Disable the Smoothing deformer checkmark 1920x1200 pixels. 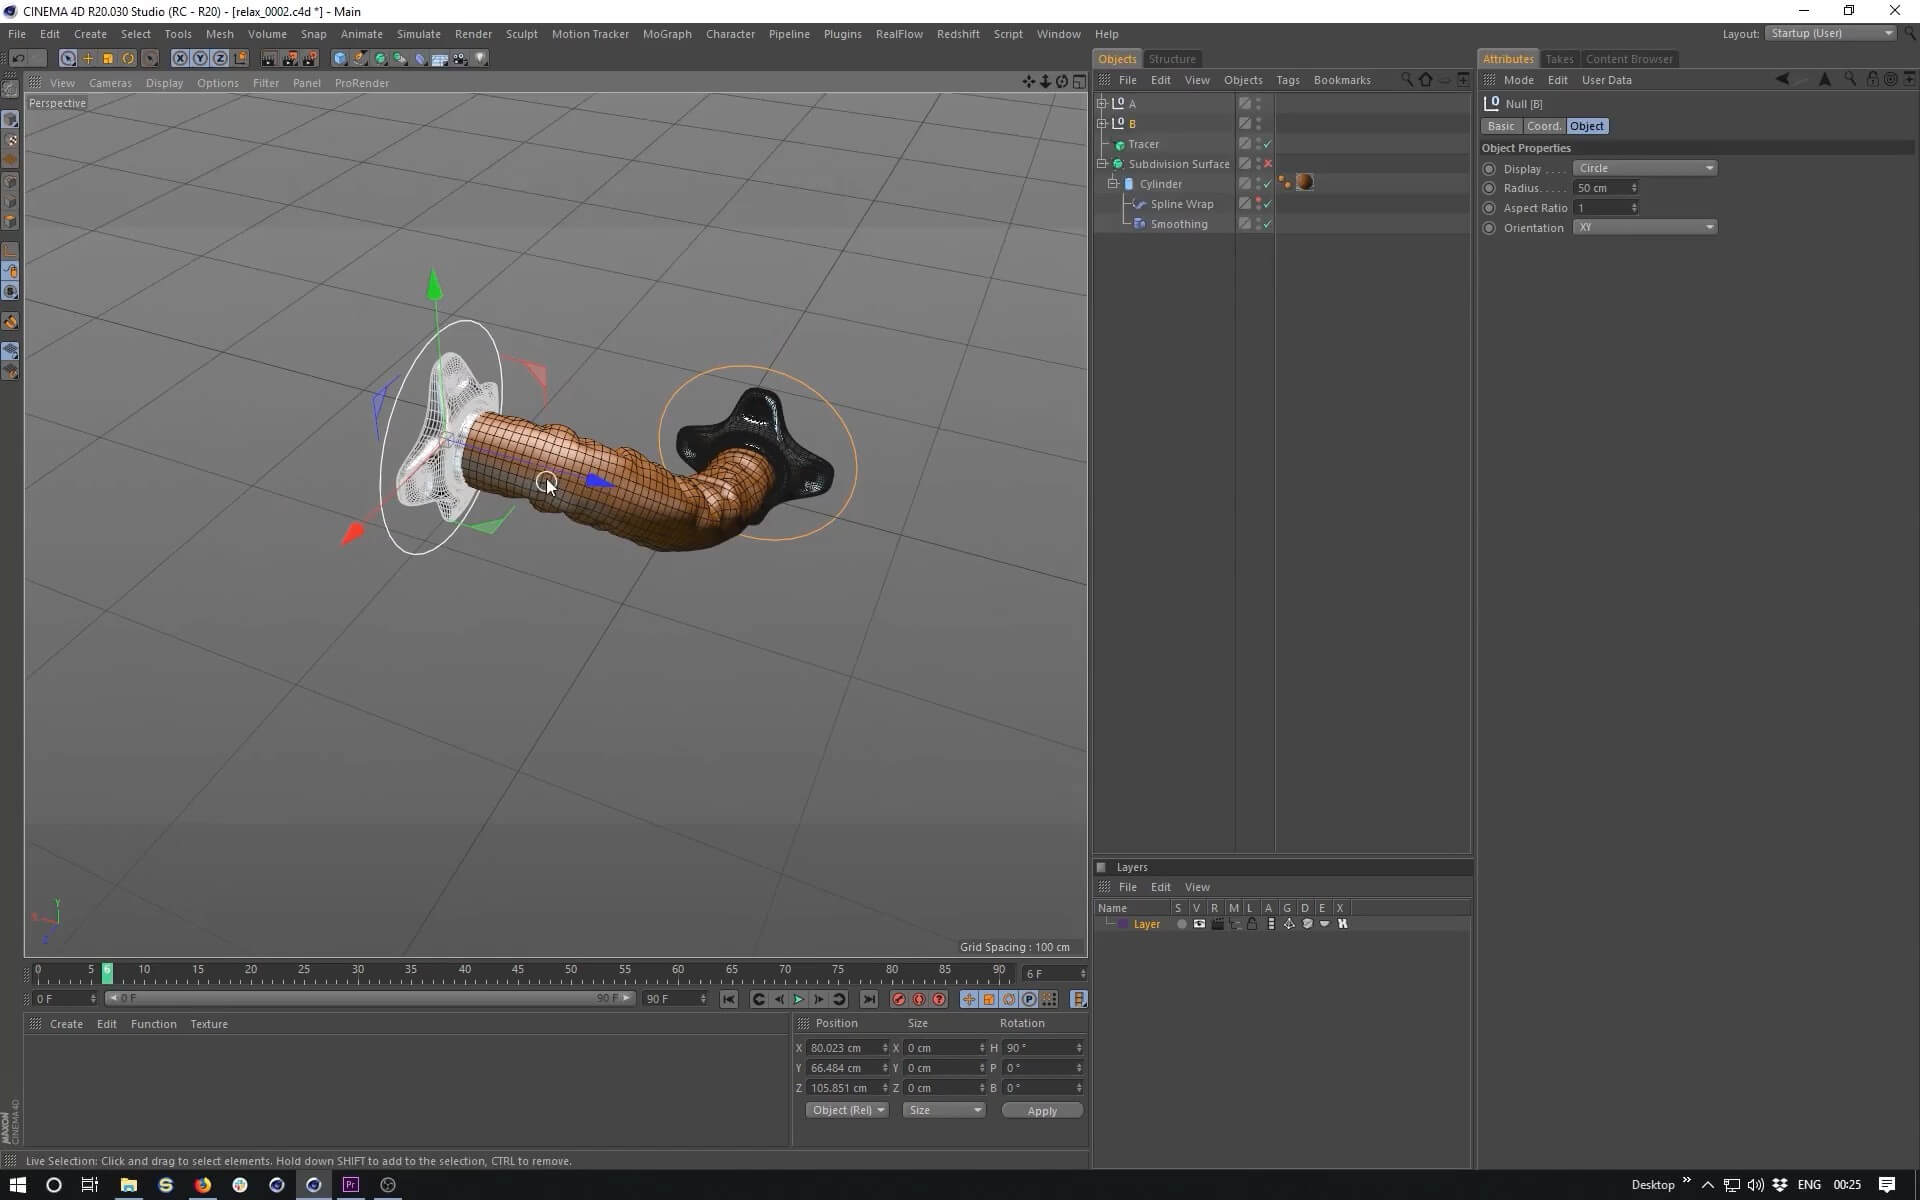[x=1268, y=224]
